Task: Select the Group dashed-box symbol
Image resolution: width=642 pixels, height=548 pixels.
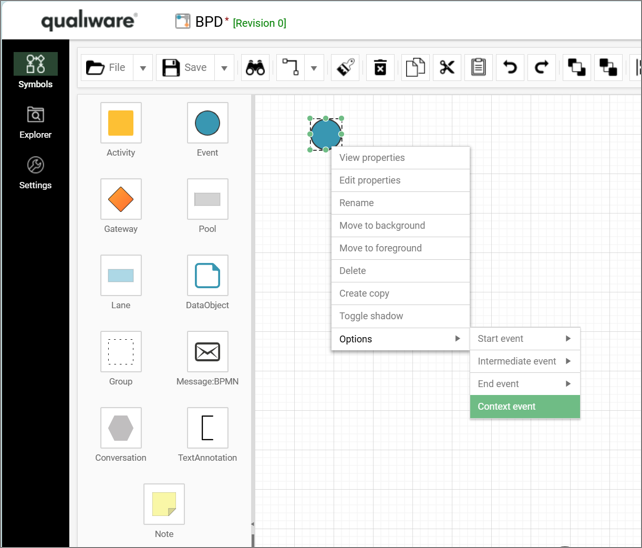Action: coord(121,351)
